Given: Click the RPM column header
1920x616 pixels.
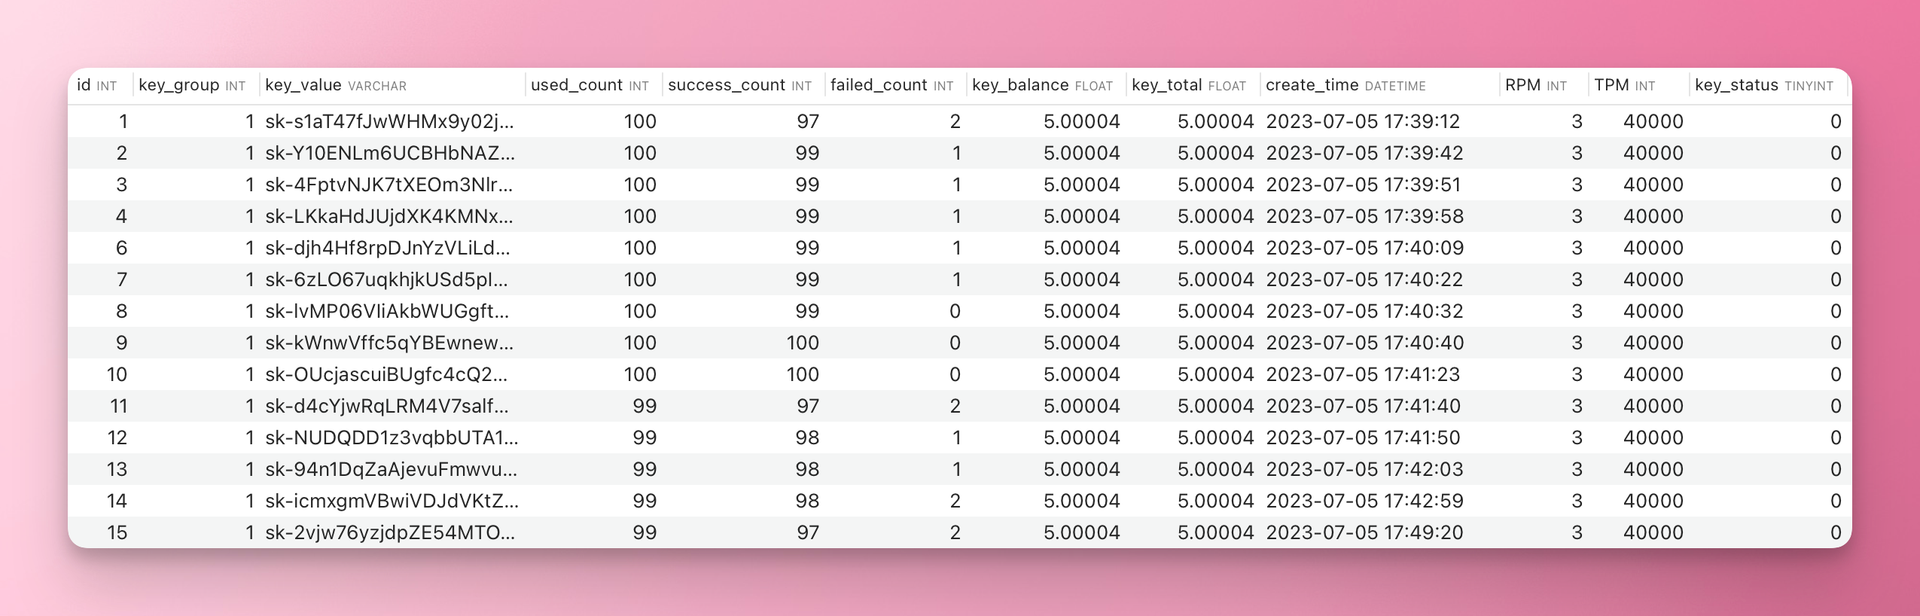Looking at the screenshot, I should tap(1535, 85).
